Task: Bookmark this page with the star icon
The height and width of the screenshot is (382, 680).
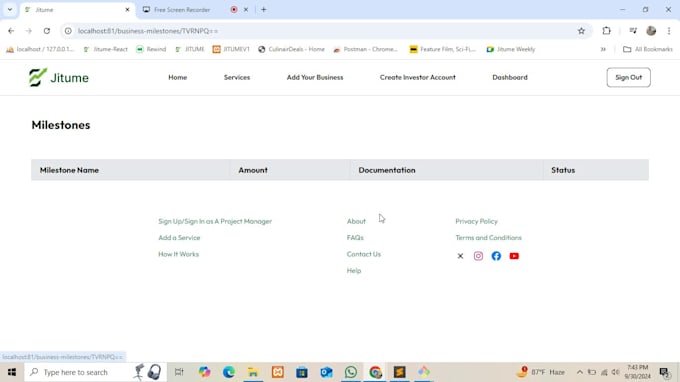Action: [581, 31]
